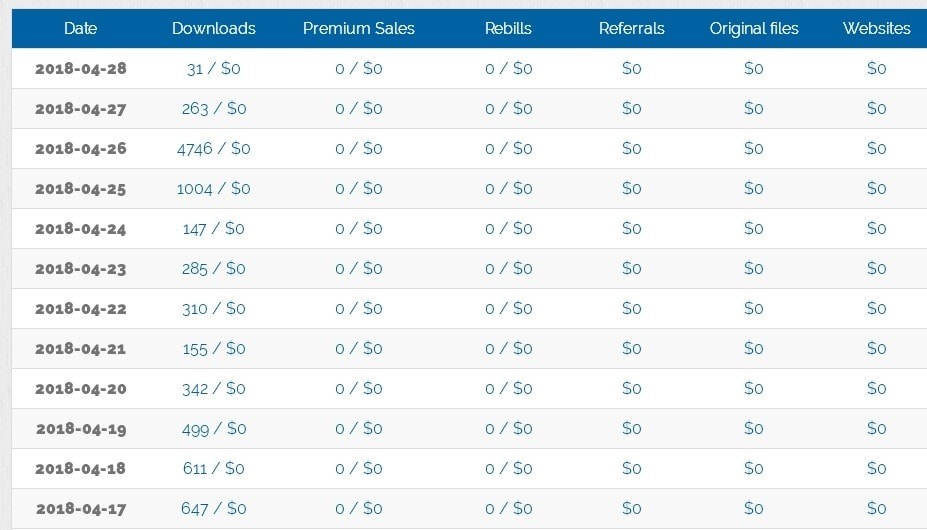Click the 2018-04-22 date cell

pyautogui.click(x=81, y=308)
